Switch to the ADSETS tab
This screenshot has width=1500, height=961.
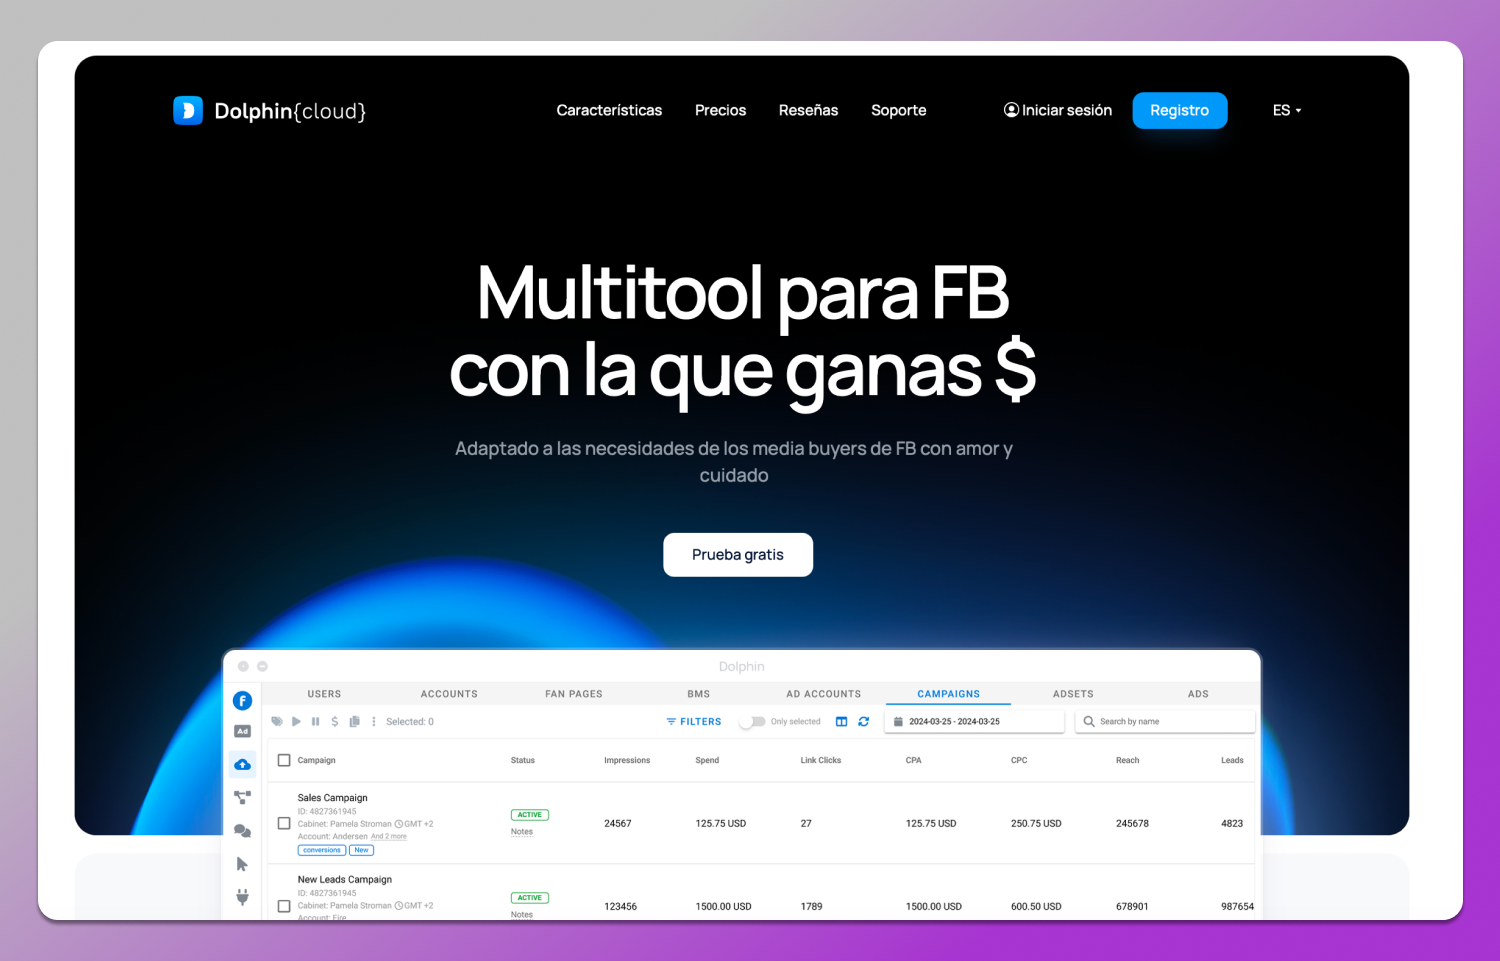(x=1073, y=694)
